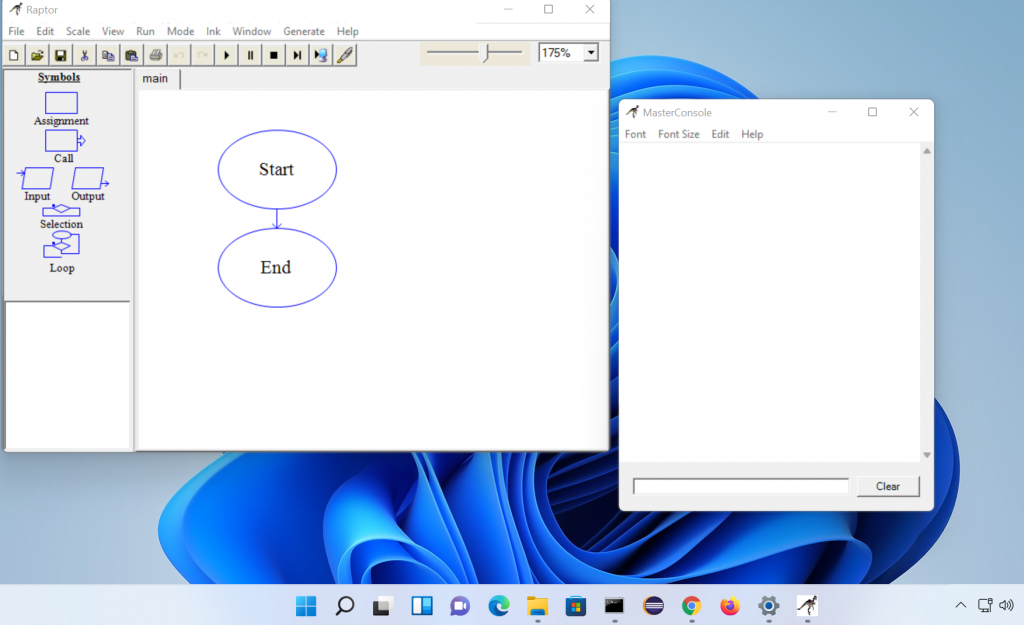
Task: Save the current flowchart
Action: (59, 54)
